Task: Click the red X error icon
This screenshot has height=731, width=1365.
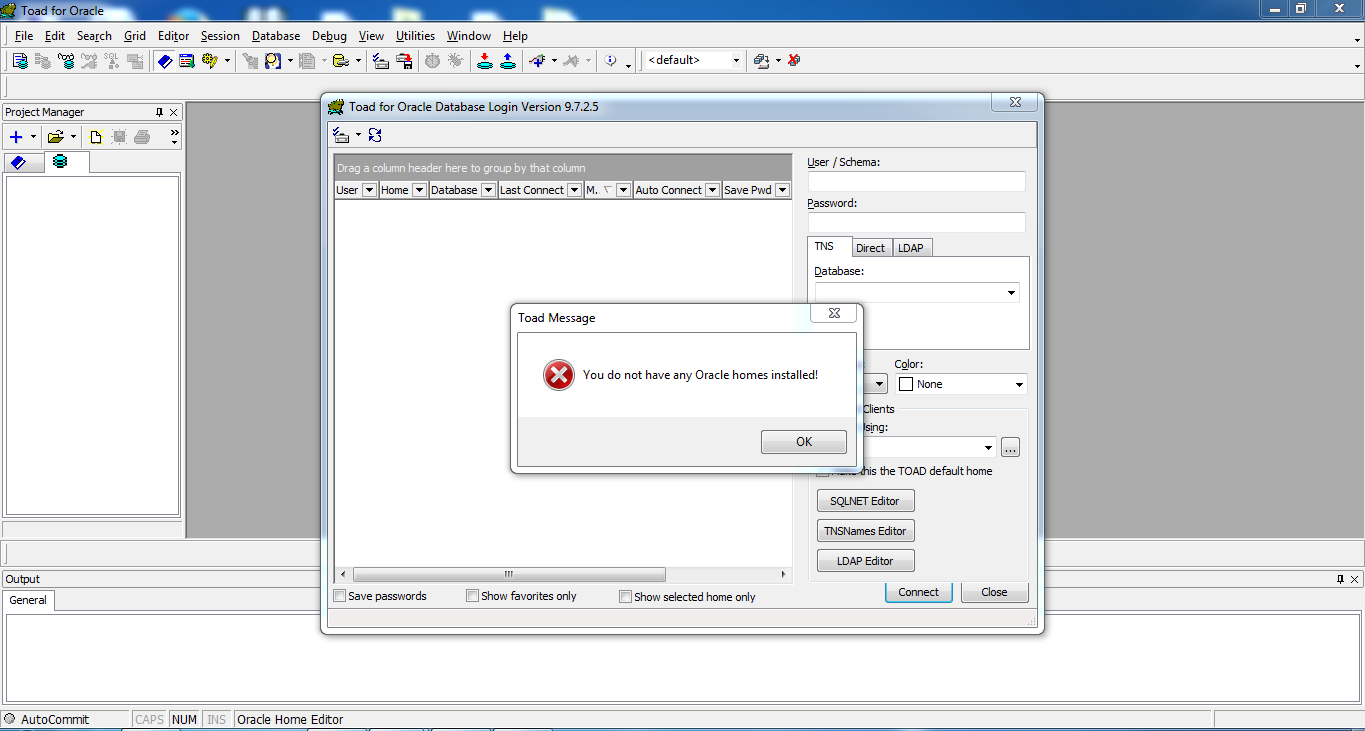Action: 558,375
